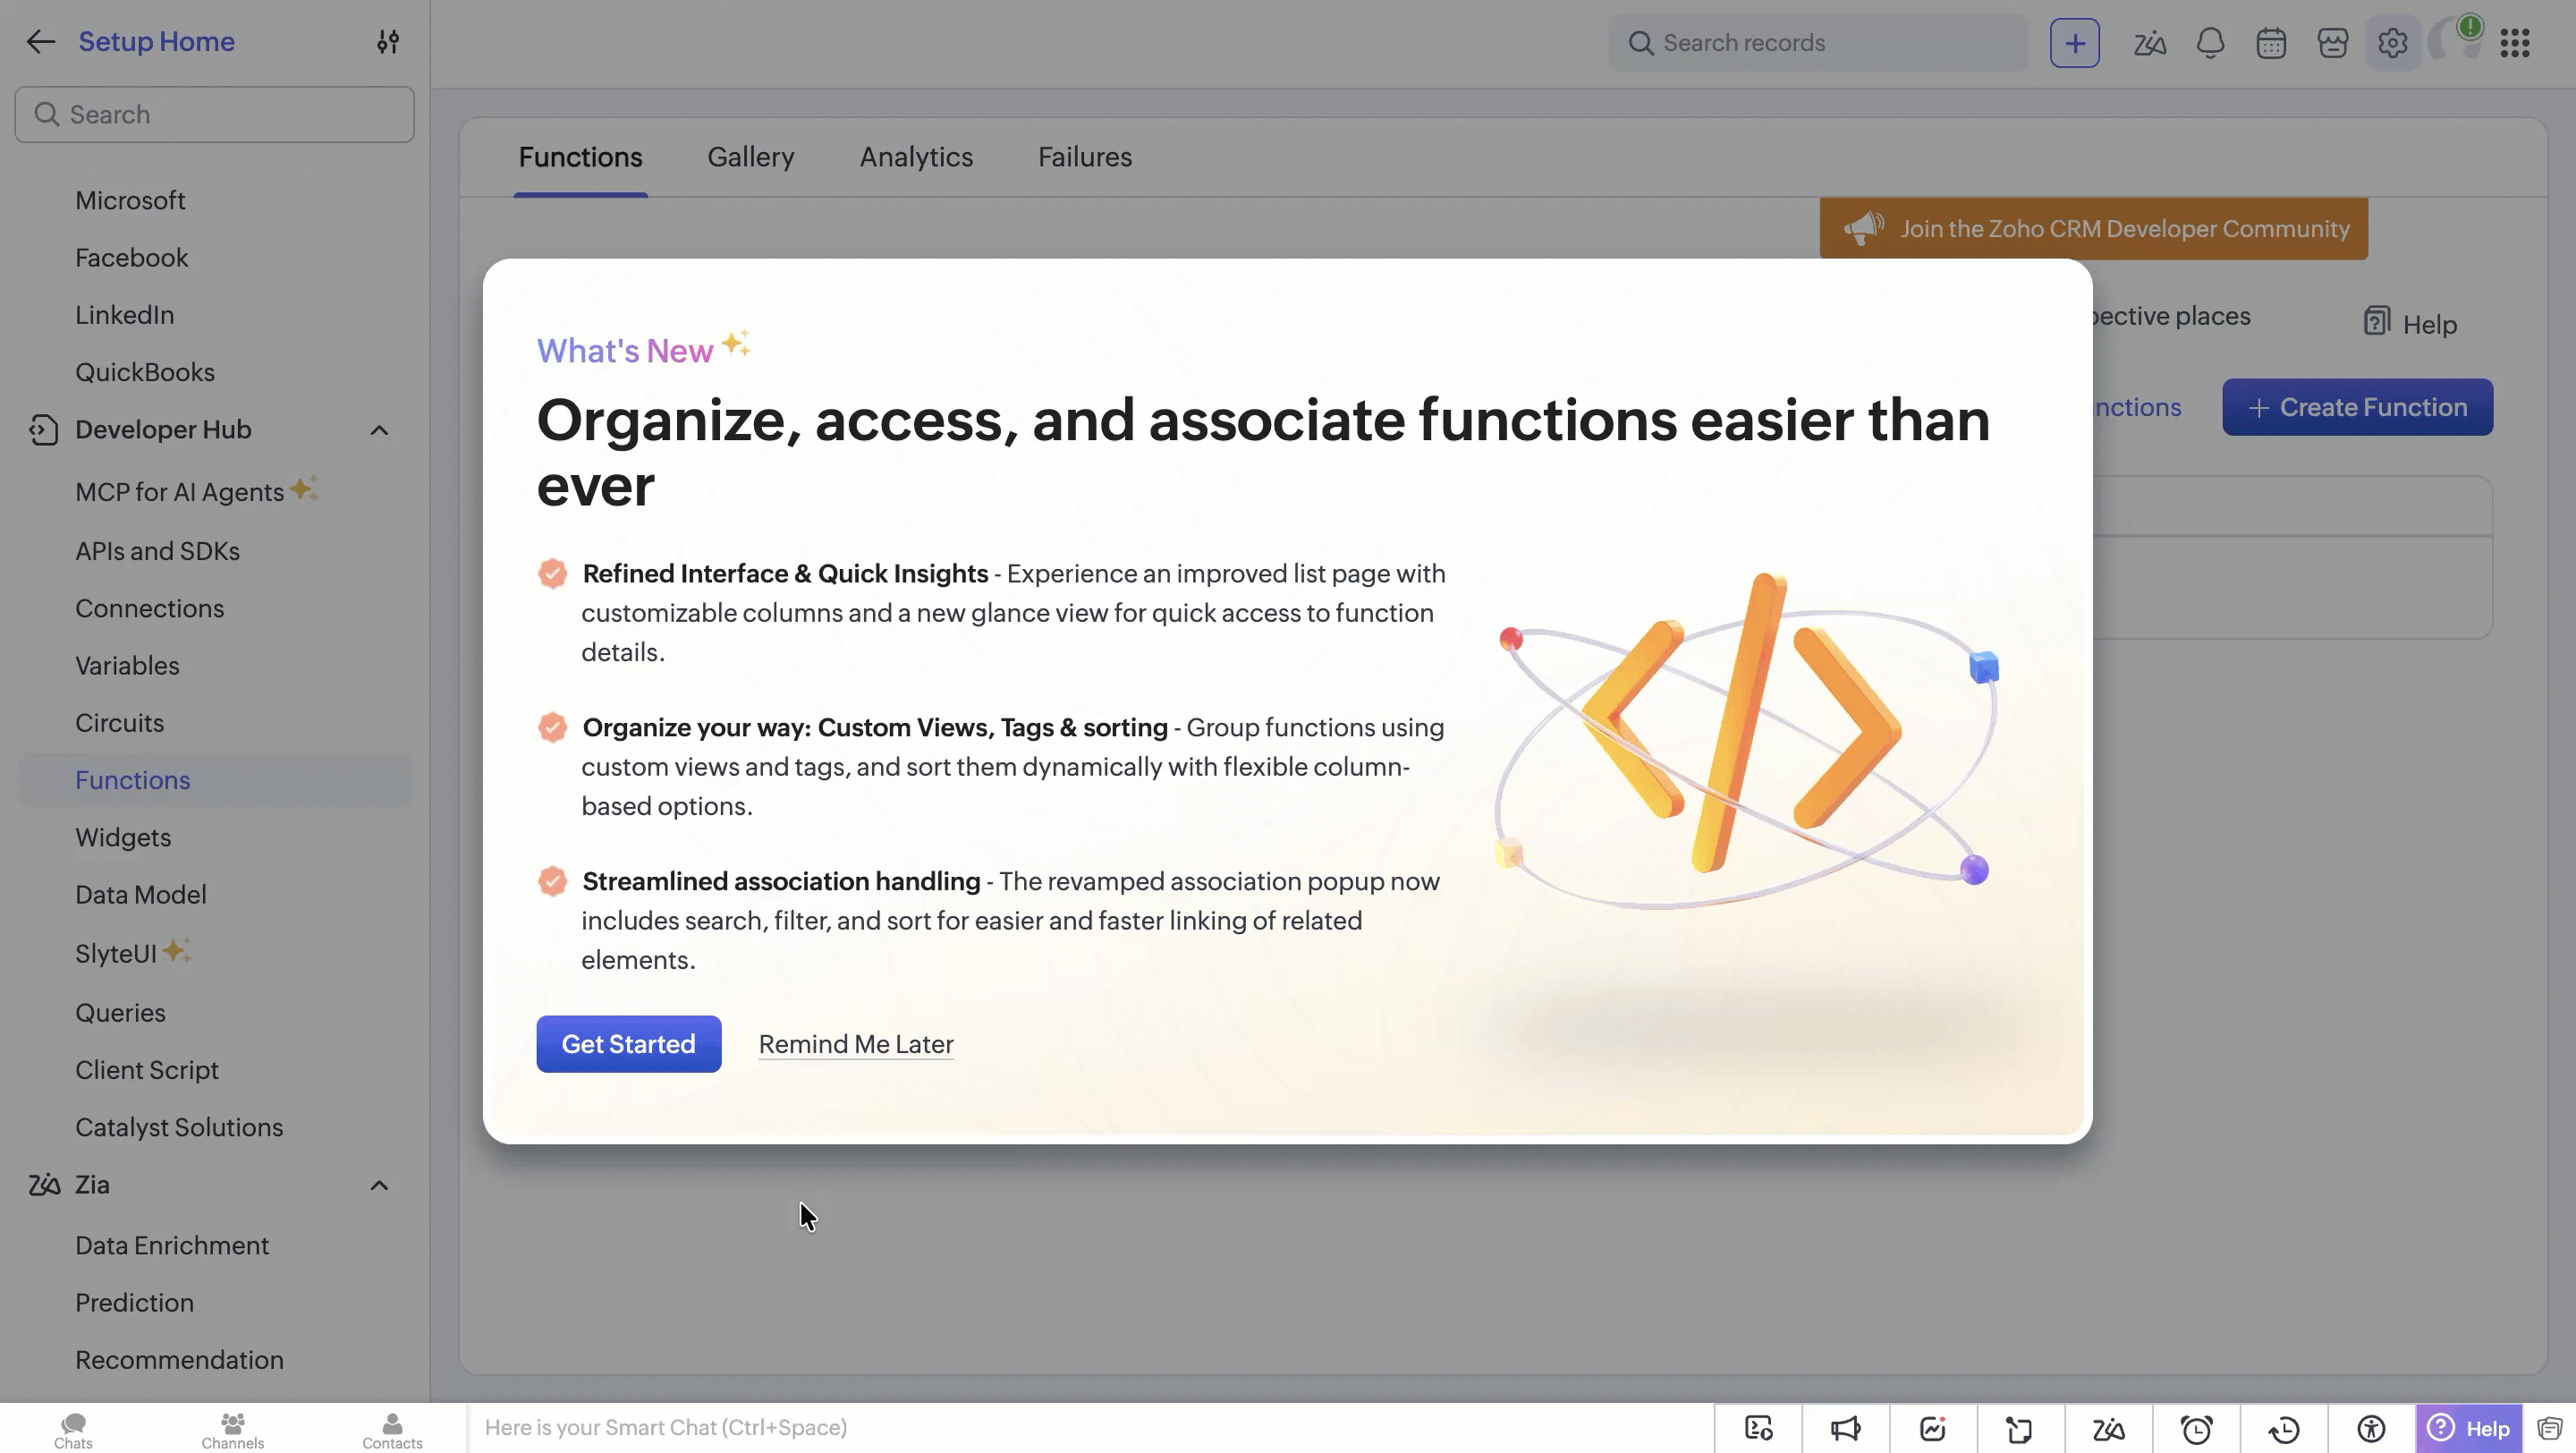Viewport: 2576px width, 1453px height.
Task: Click the script playback icon in bottom bar
Action: [1758, 1428]
